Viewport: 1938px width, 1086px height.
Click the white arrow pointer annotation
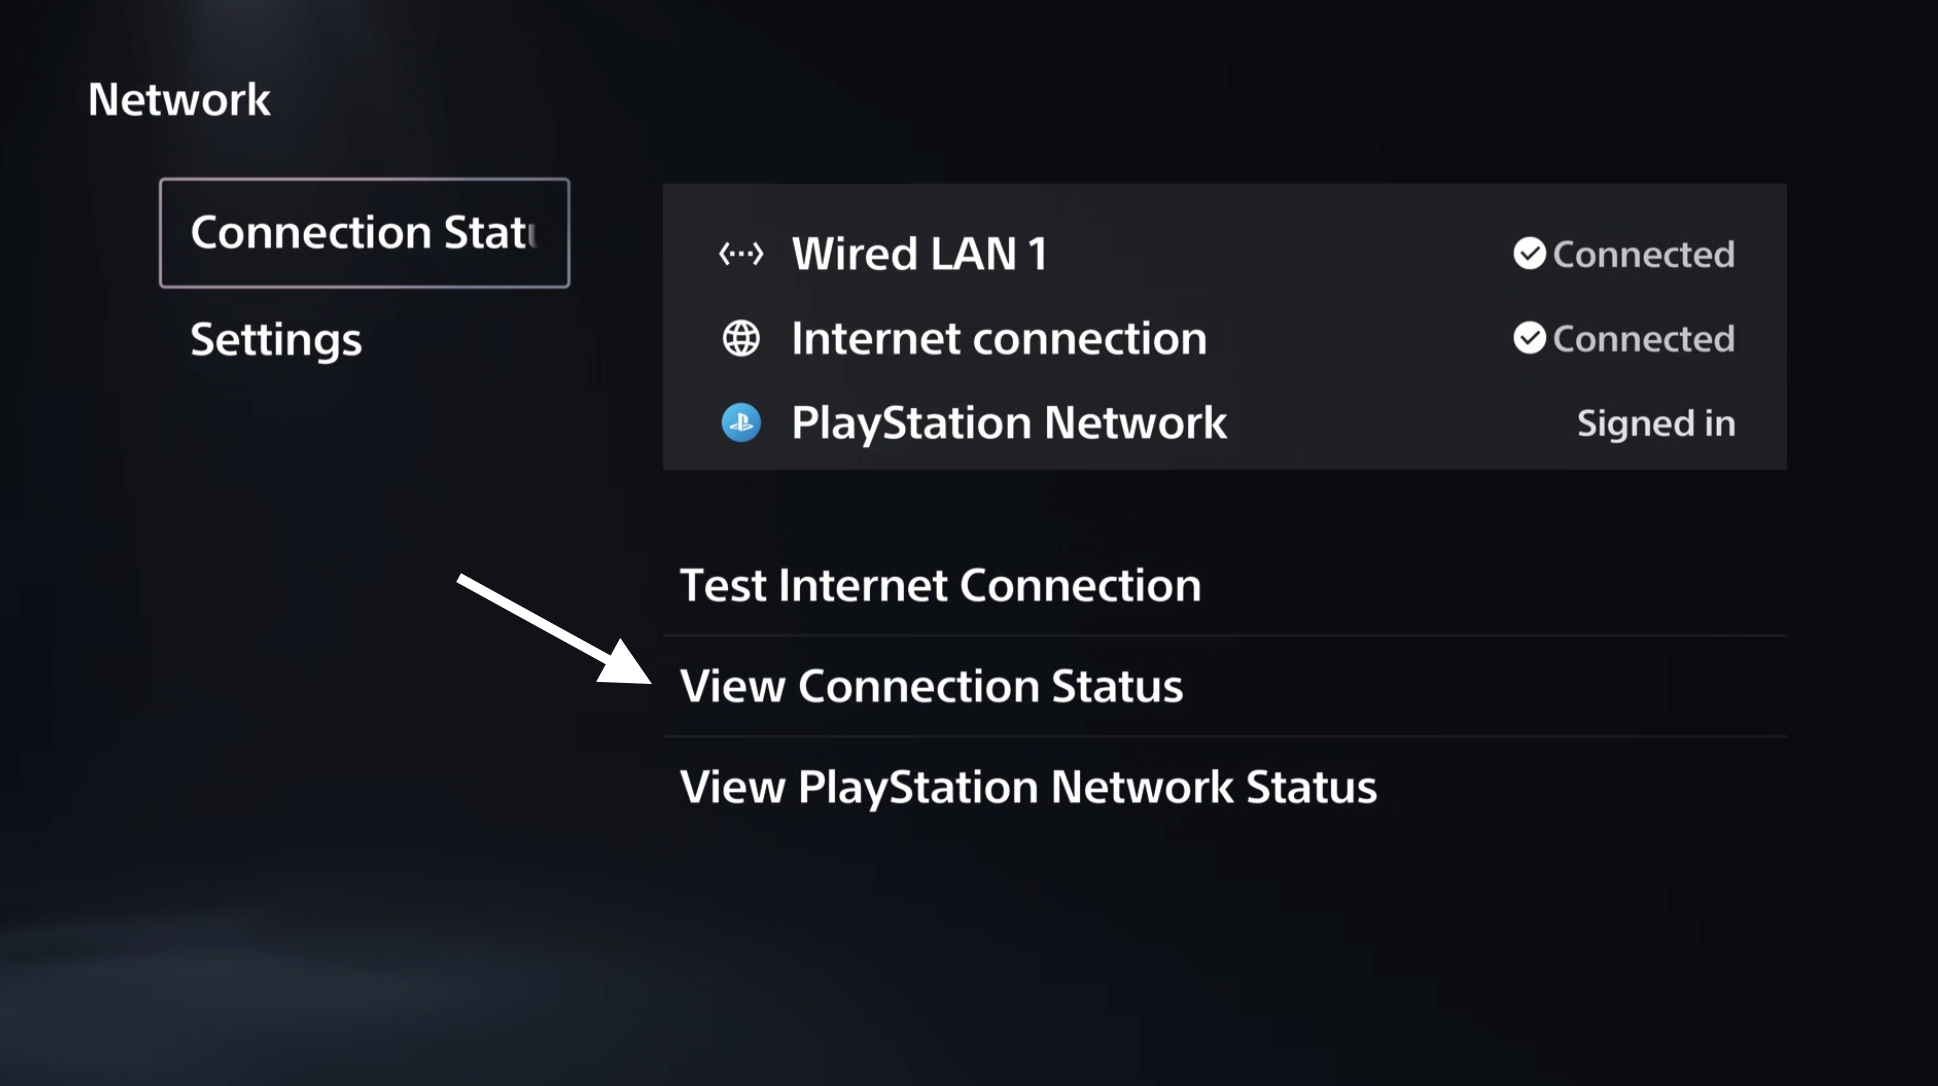[555, 630]
